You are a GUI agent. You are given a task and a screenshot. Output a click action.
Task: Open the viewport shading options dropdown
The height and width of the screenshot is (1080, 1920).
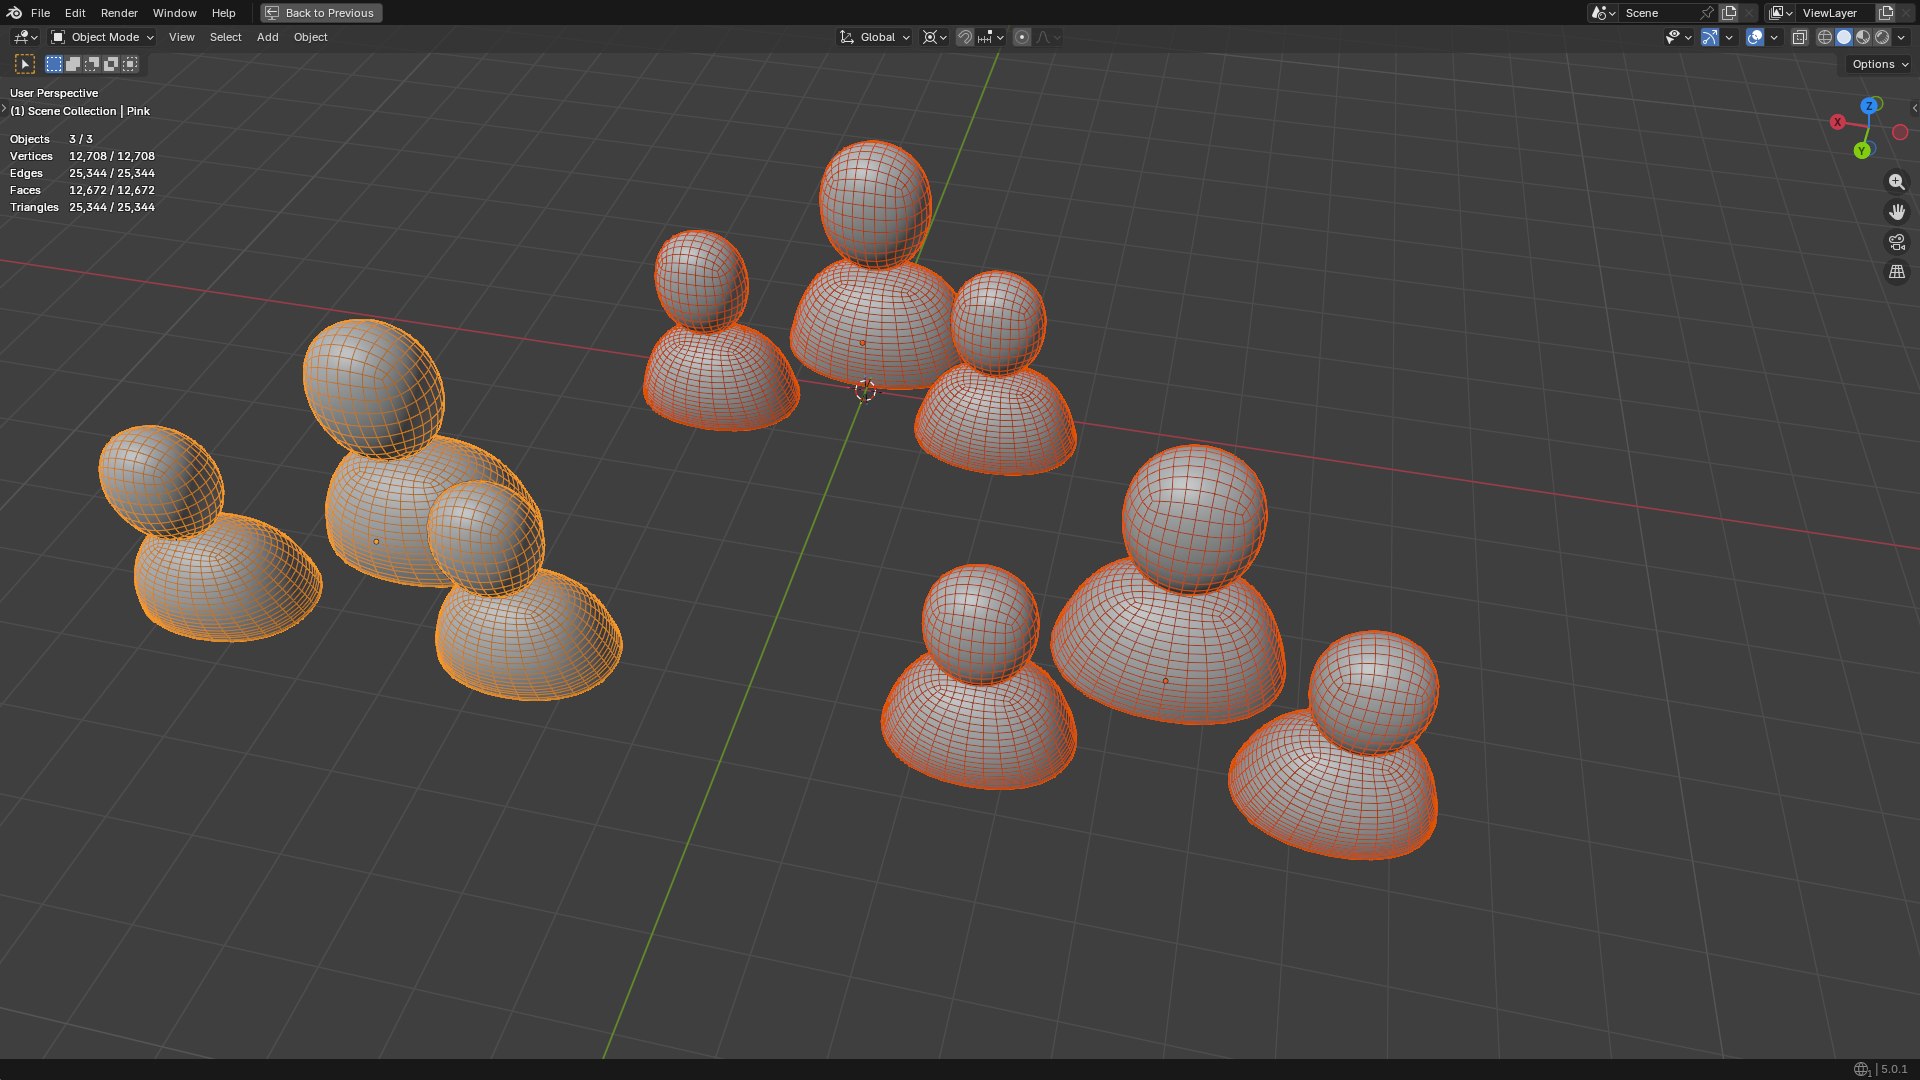coord(1901,37)
